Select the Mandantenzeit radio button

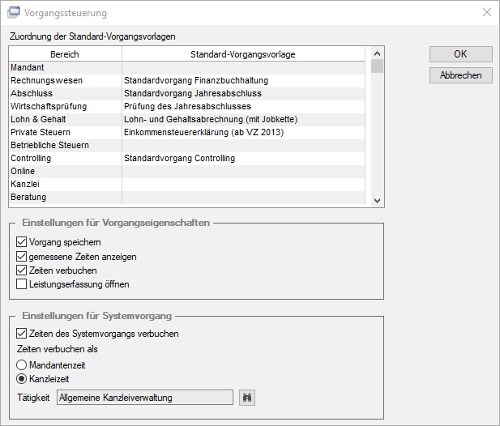click(x=21, y=365)
